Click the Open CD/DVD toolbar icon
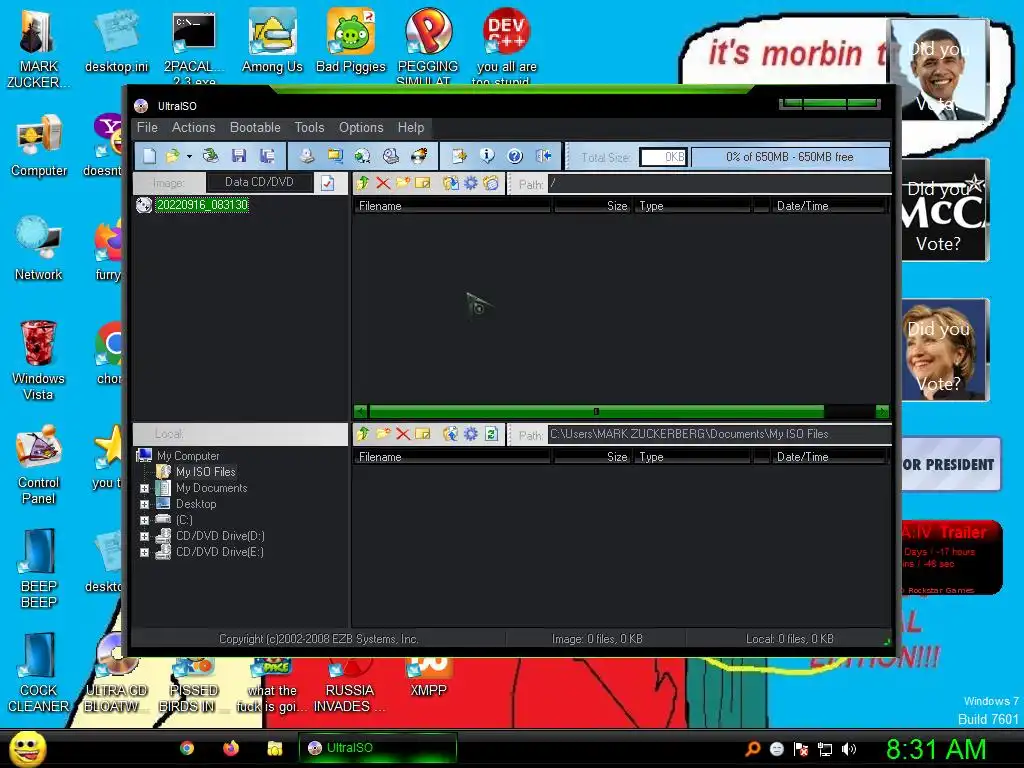The width and height of the screenshot is (1024, 768). (210, 156)
